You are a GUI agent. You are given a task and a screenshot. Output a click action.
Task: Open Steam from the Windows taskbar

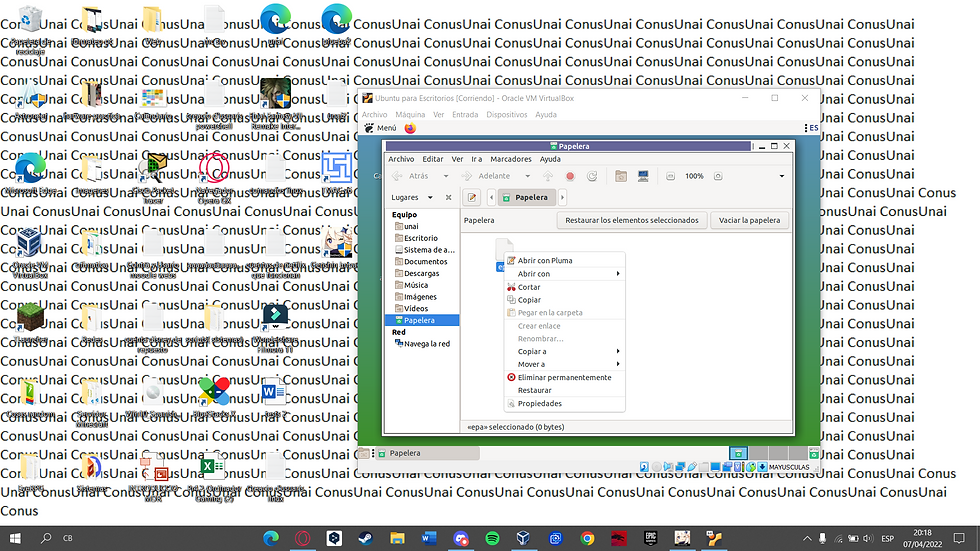(366, 538)
